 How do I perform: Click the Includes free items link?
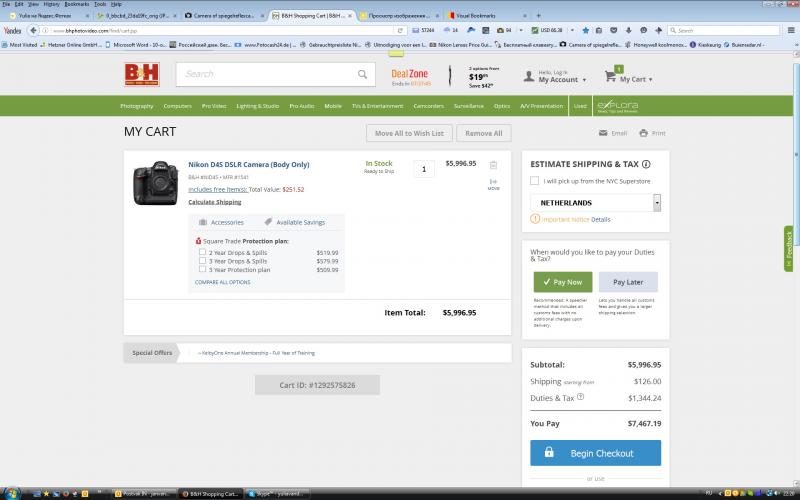coord(218,189)
